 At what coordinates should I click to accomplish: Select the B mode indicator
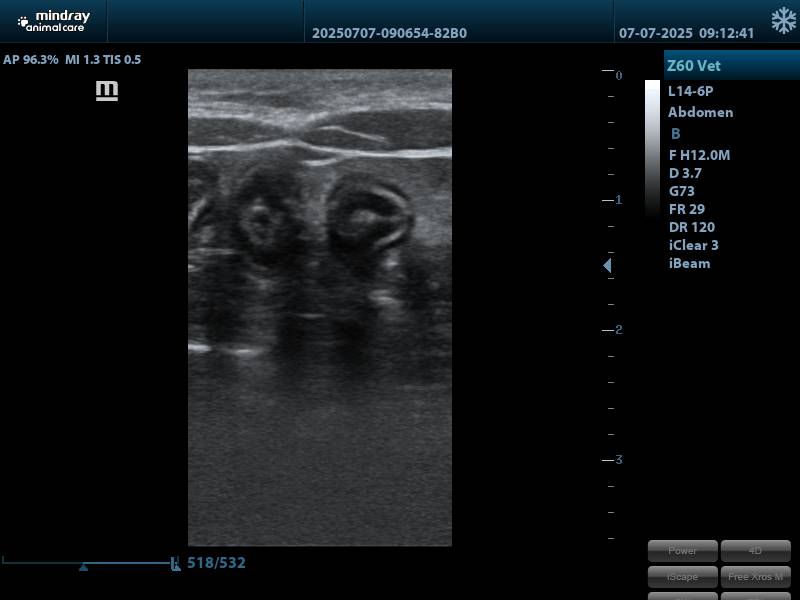[676, 134]
